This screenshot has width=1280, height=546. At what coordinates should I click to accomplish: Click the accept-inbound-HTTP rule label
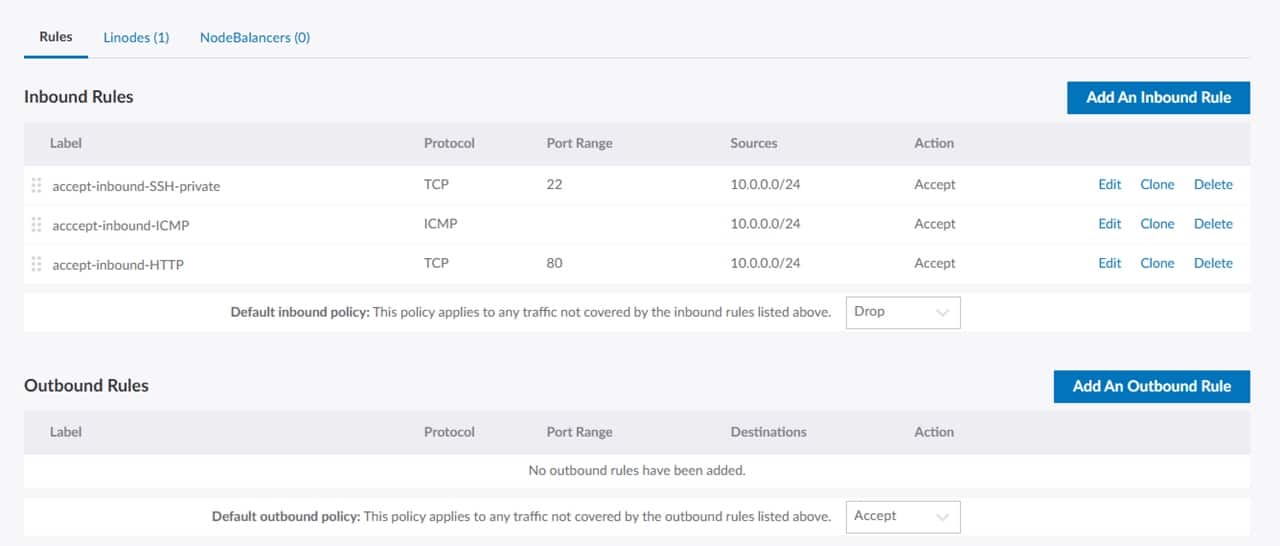(118, 265)
